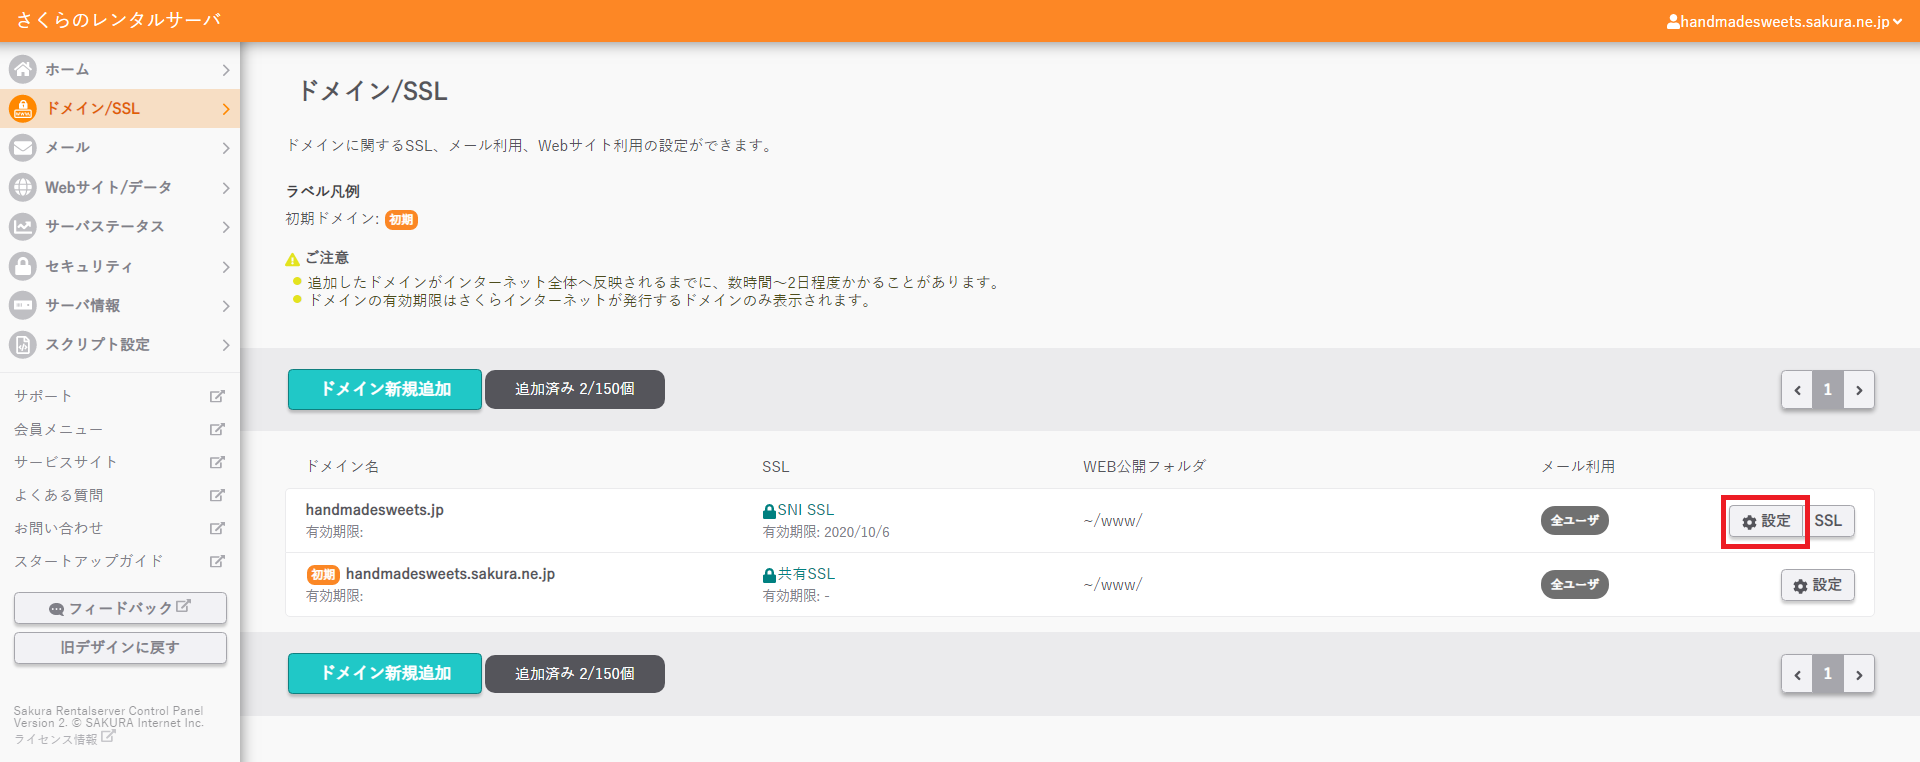Image resolution: width=1920 pixels, height=762 pixels.
Task: Open the 会員メニュー link
Action: click(58, 429)
